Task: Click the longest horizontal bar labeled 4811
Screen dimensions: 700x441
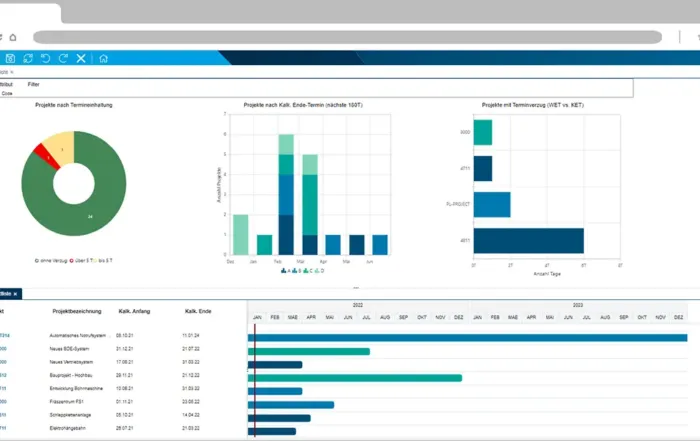Action: (x=529, y=241)
